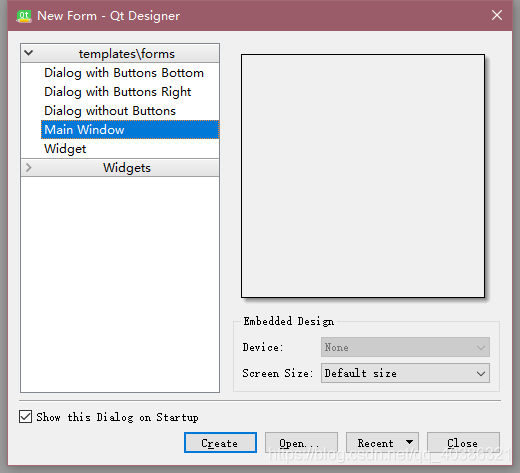Click the form preview thumbnail
520x473 pixels.
pyautogui.click(x=363, y=176)
